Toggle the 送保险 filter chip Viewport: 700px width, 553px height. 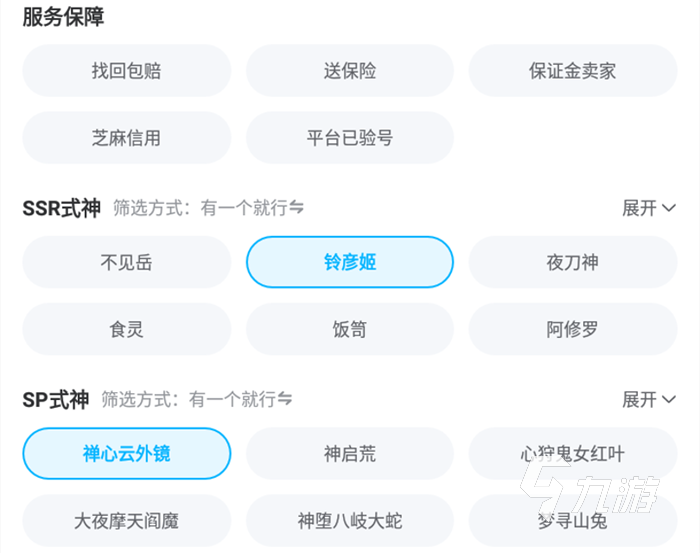point(349,71)
